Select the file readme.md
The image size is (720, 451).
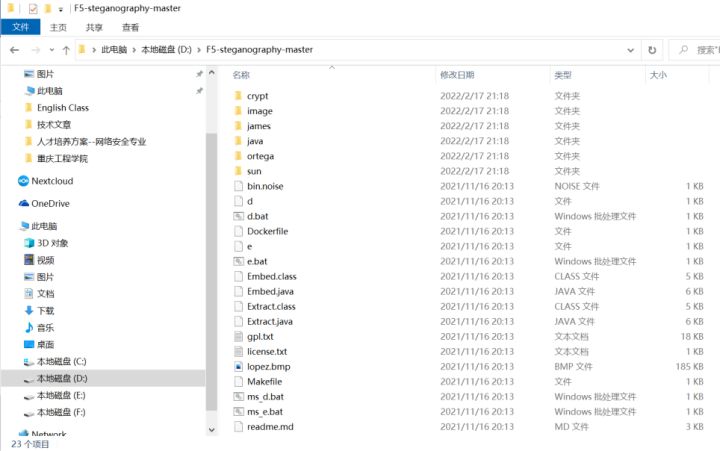(270, 427)
